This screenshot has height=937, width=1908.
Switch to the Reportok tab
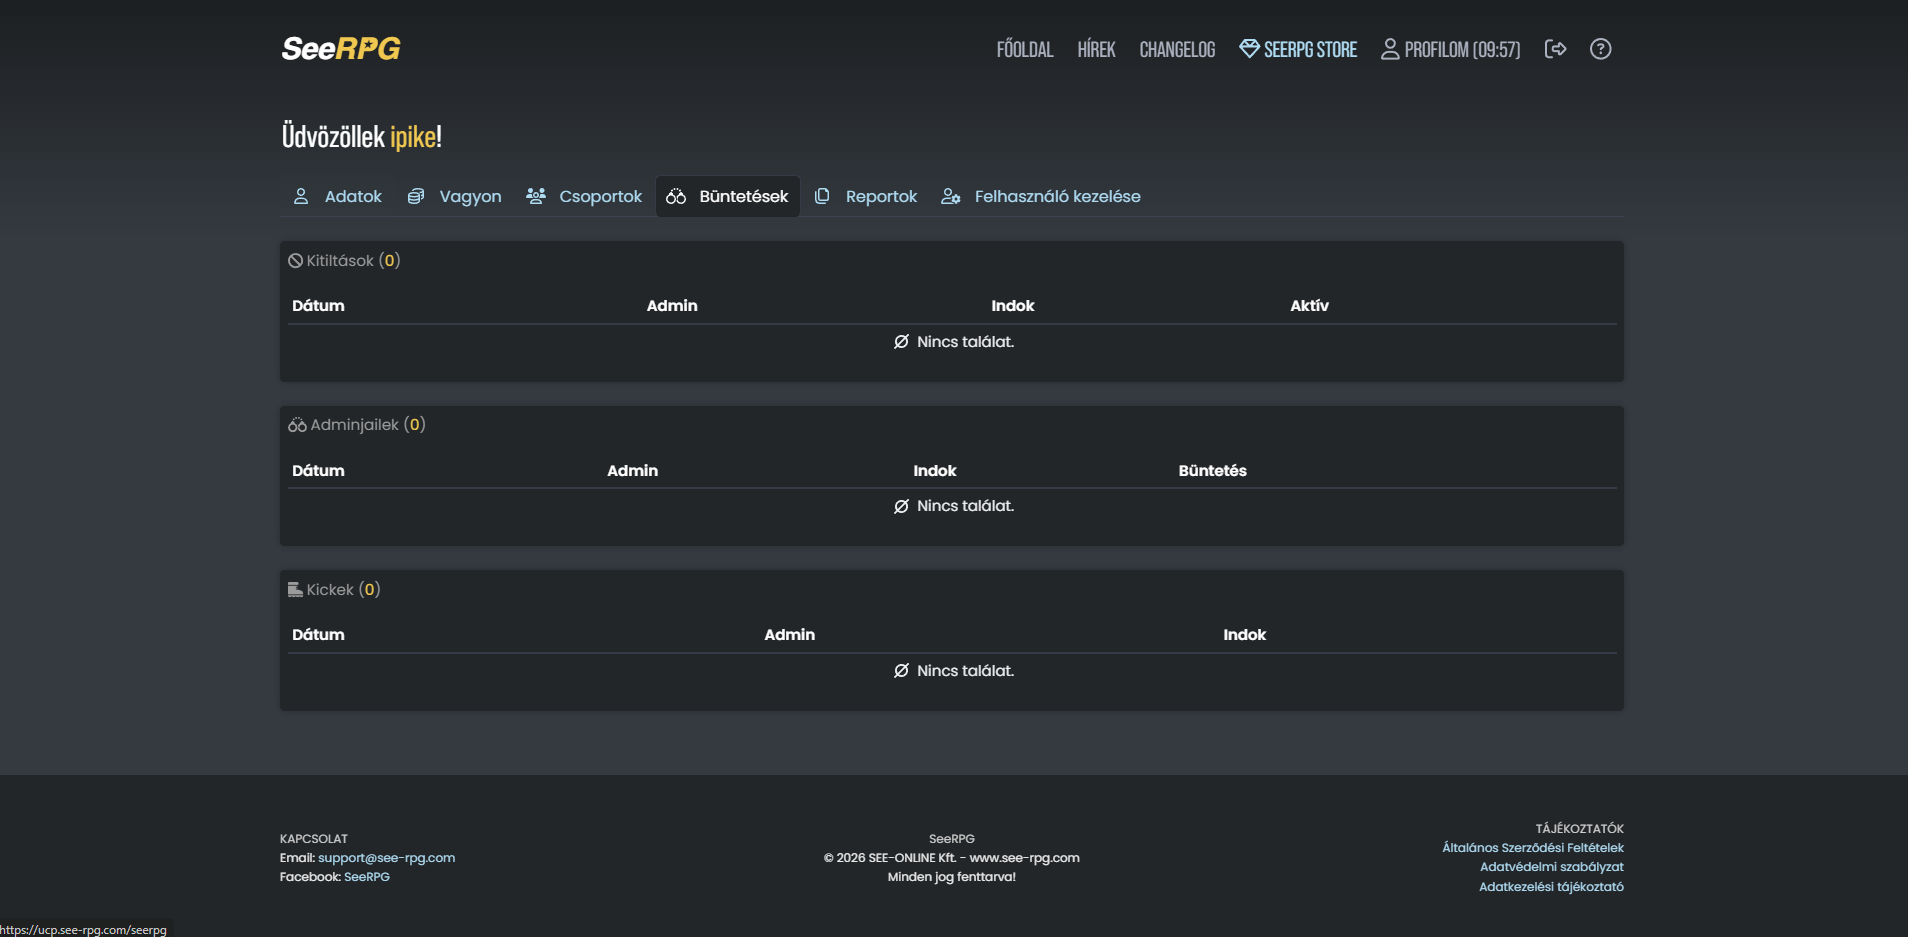tap(866, 196)
